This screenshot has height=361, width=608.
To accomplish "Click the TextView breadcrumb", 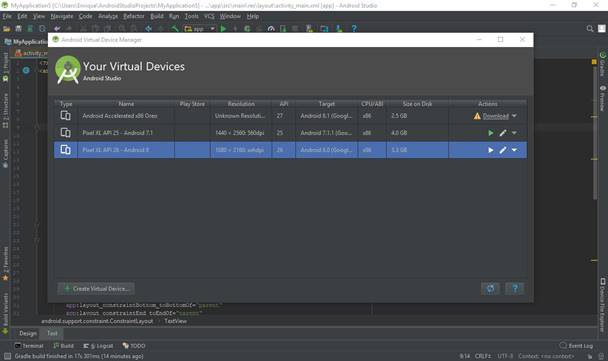I will 175,321.
